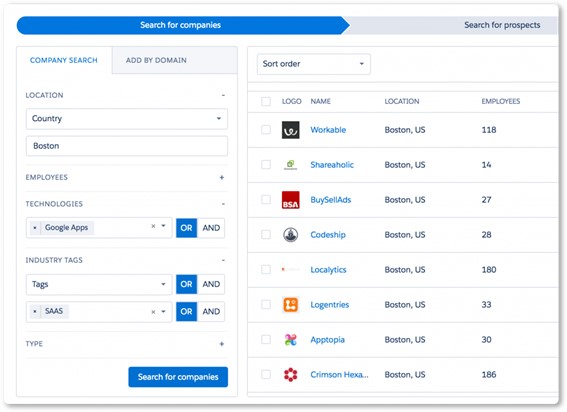Viewport: 567px width, 412px height.
Task: Click the LOCATION column header
Action: click(x=402, y=102)
